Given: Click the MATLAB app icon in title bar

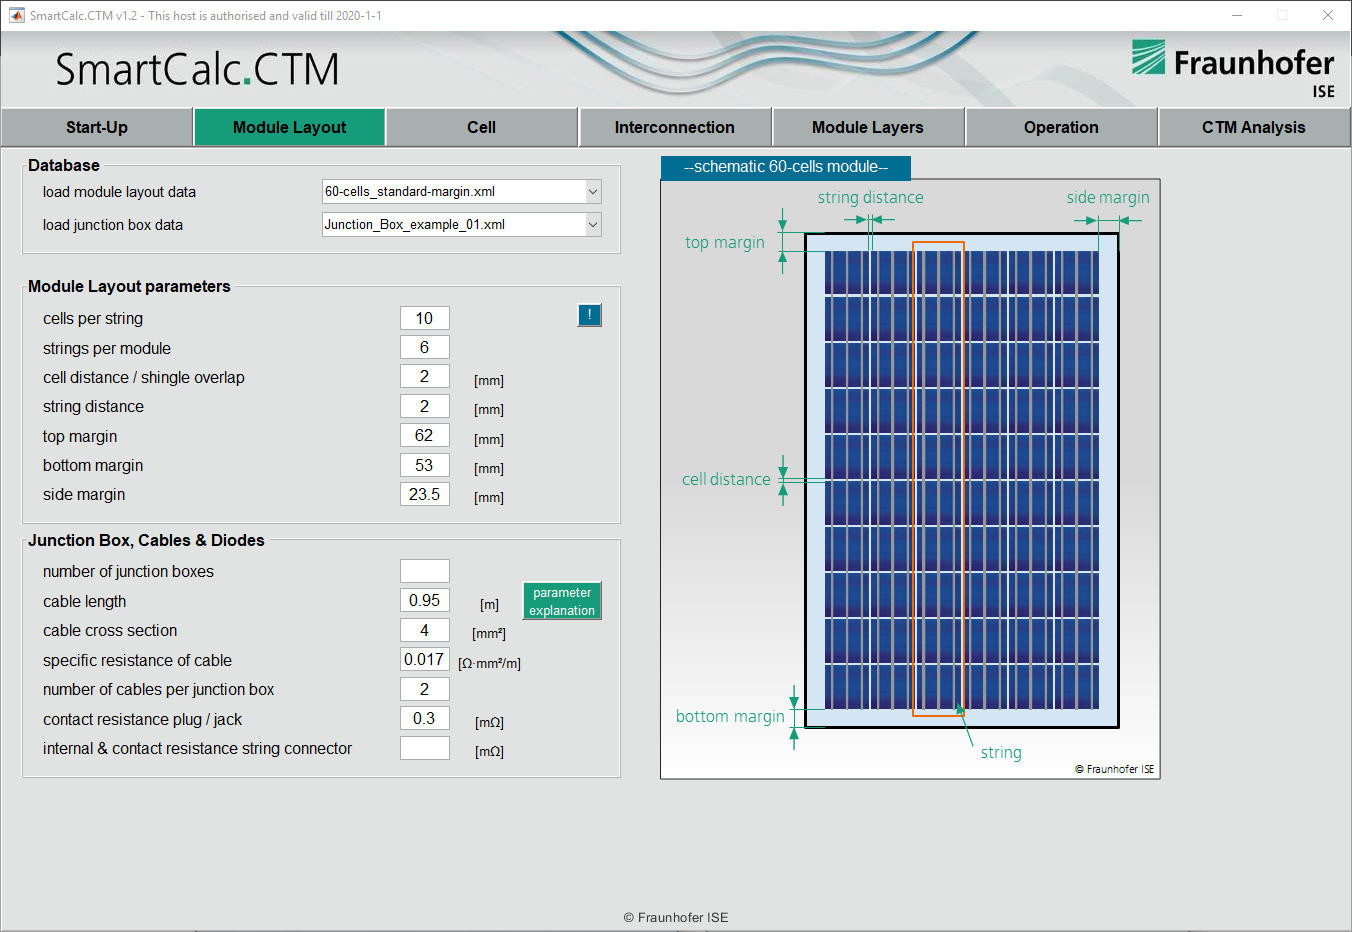Looking at the screenshot, I should click(16, 15).
